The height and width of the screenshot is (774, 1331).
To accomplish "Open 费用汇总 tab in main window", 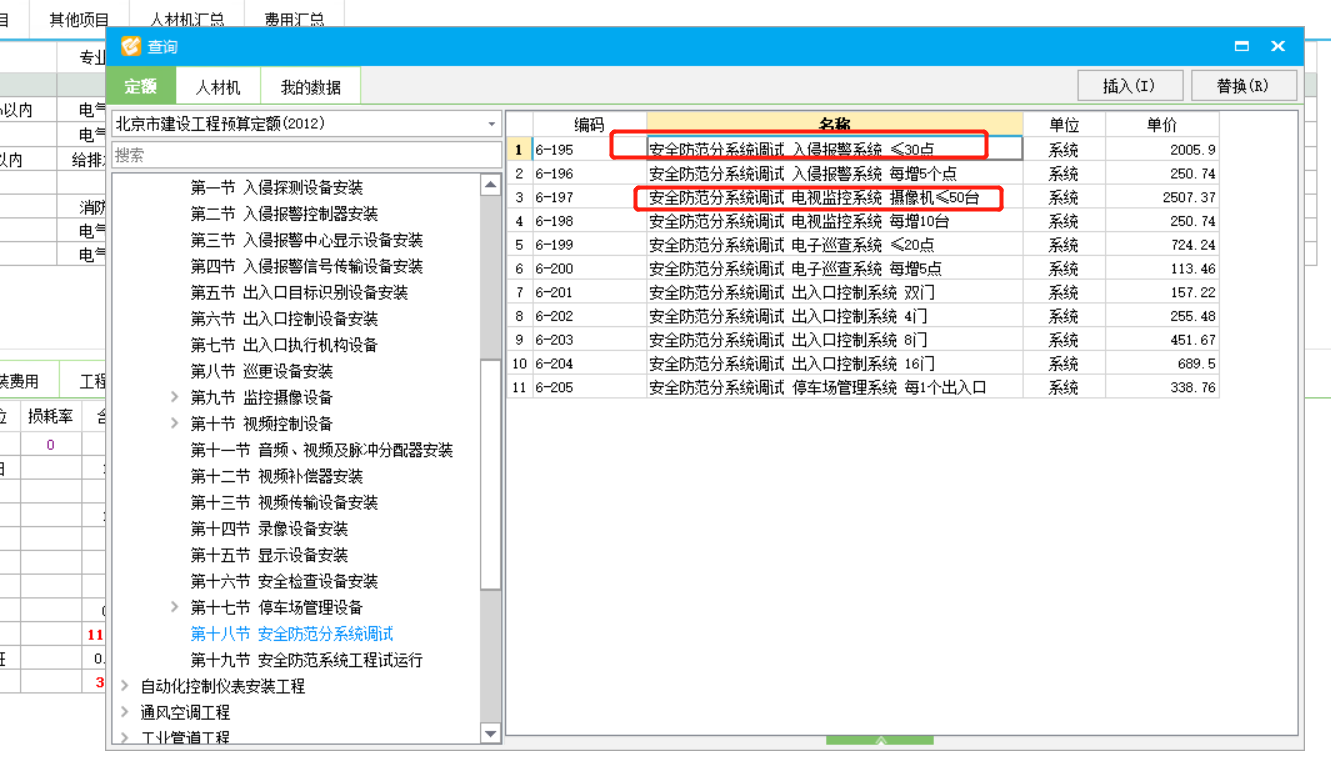I will 295,18.
